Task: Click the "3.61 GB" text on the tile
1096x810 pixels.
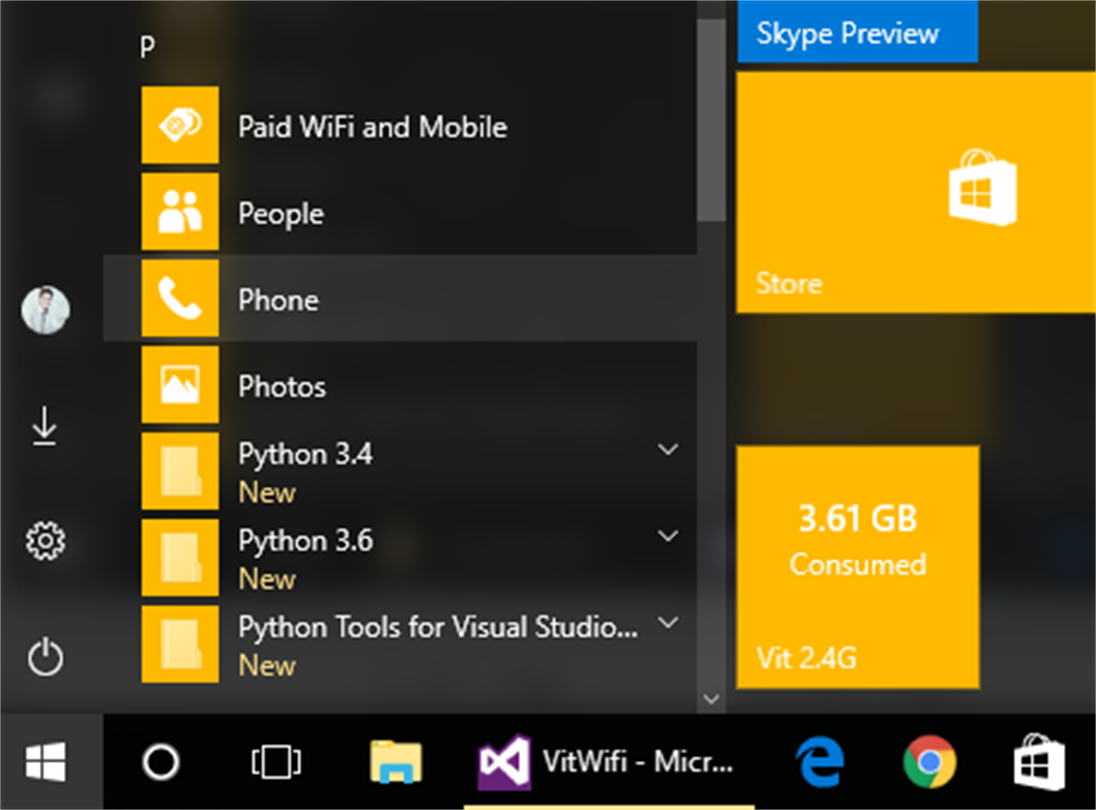Action: tap(858, 519)
